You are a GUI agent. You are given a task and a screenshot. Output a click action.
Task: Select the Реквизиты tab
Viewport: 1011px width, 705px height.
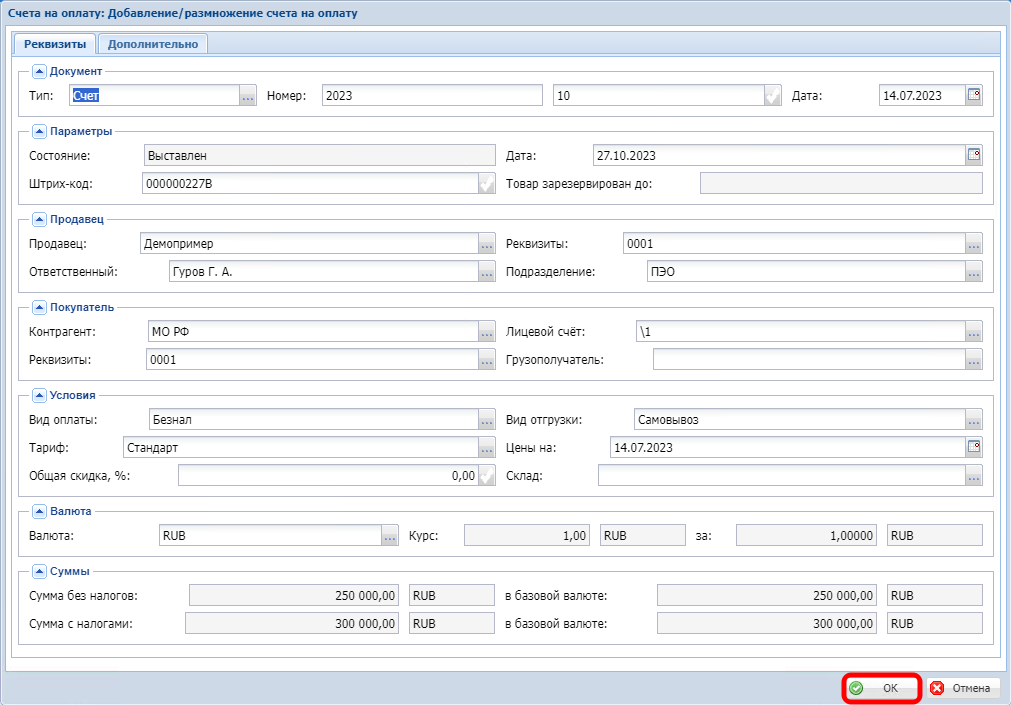click(54, 44)
